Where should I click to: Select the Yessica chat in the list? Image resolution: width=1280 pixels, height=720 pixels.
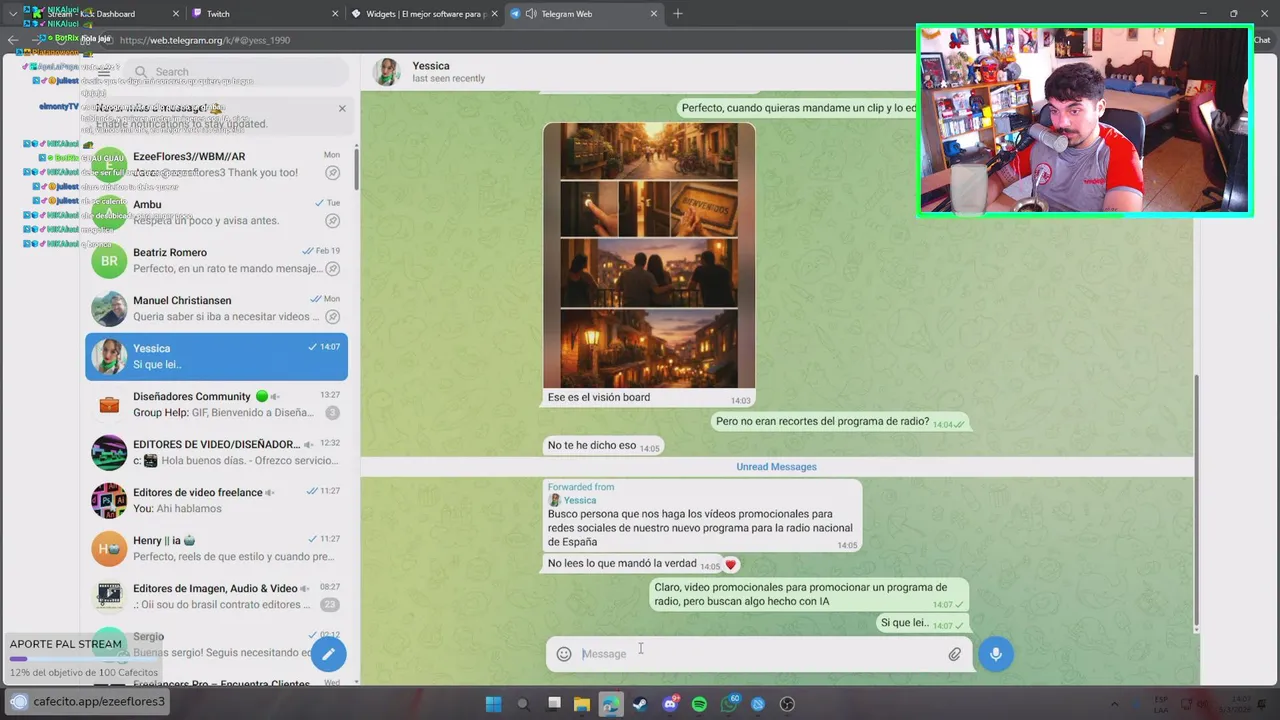click(216, 357)
